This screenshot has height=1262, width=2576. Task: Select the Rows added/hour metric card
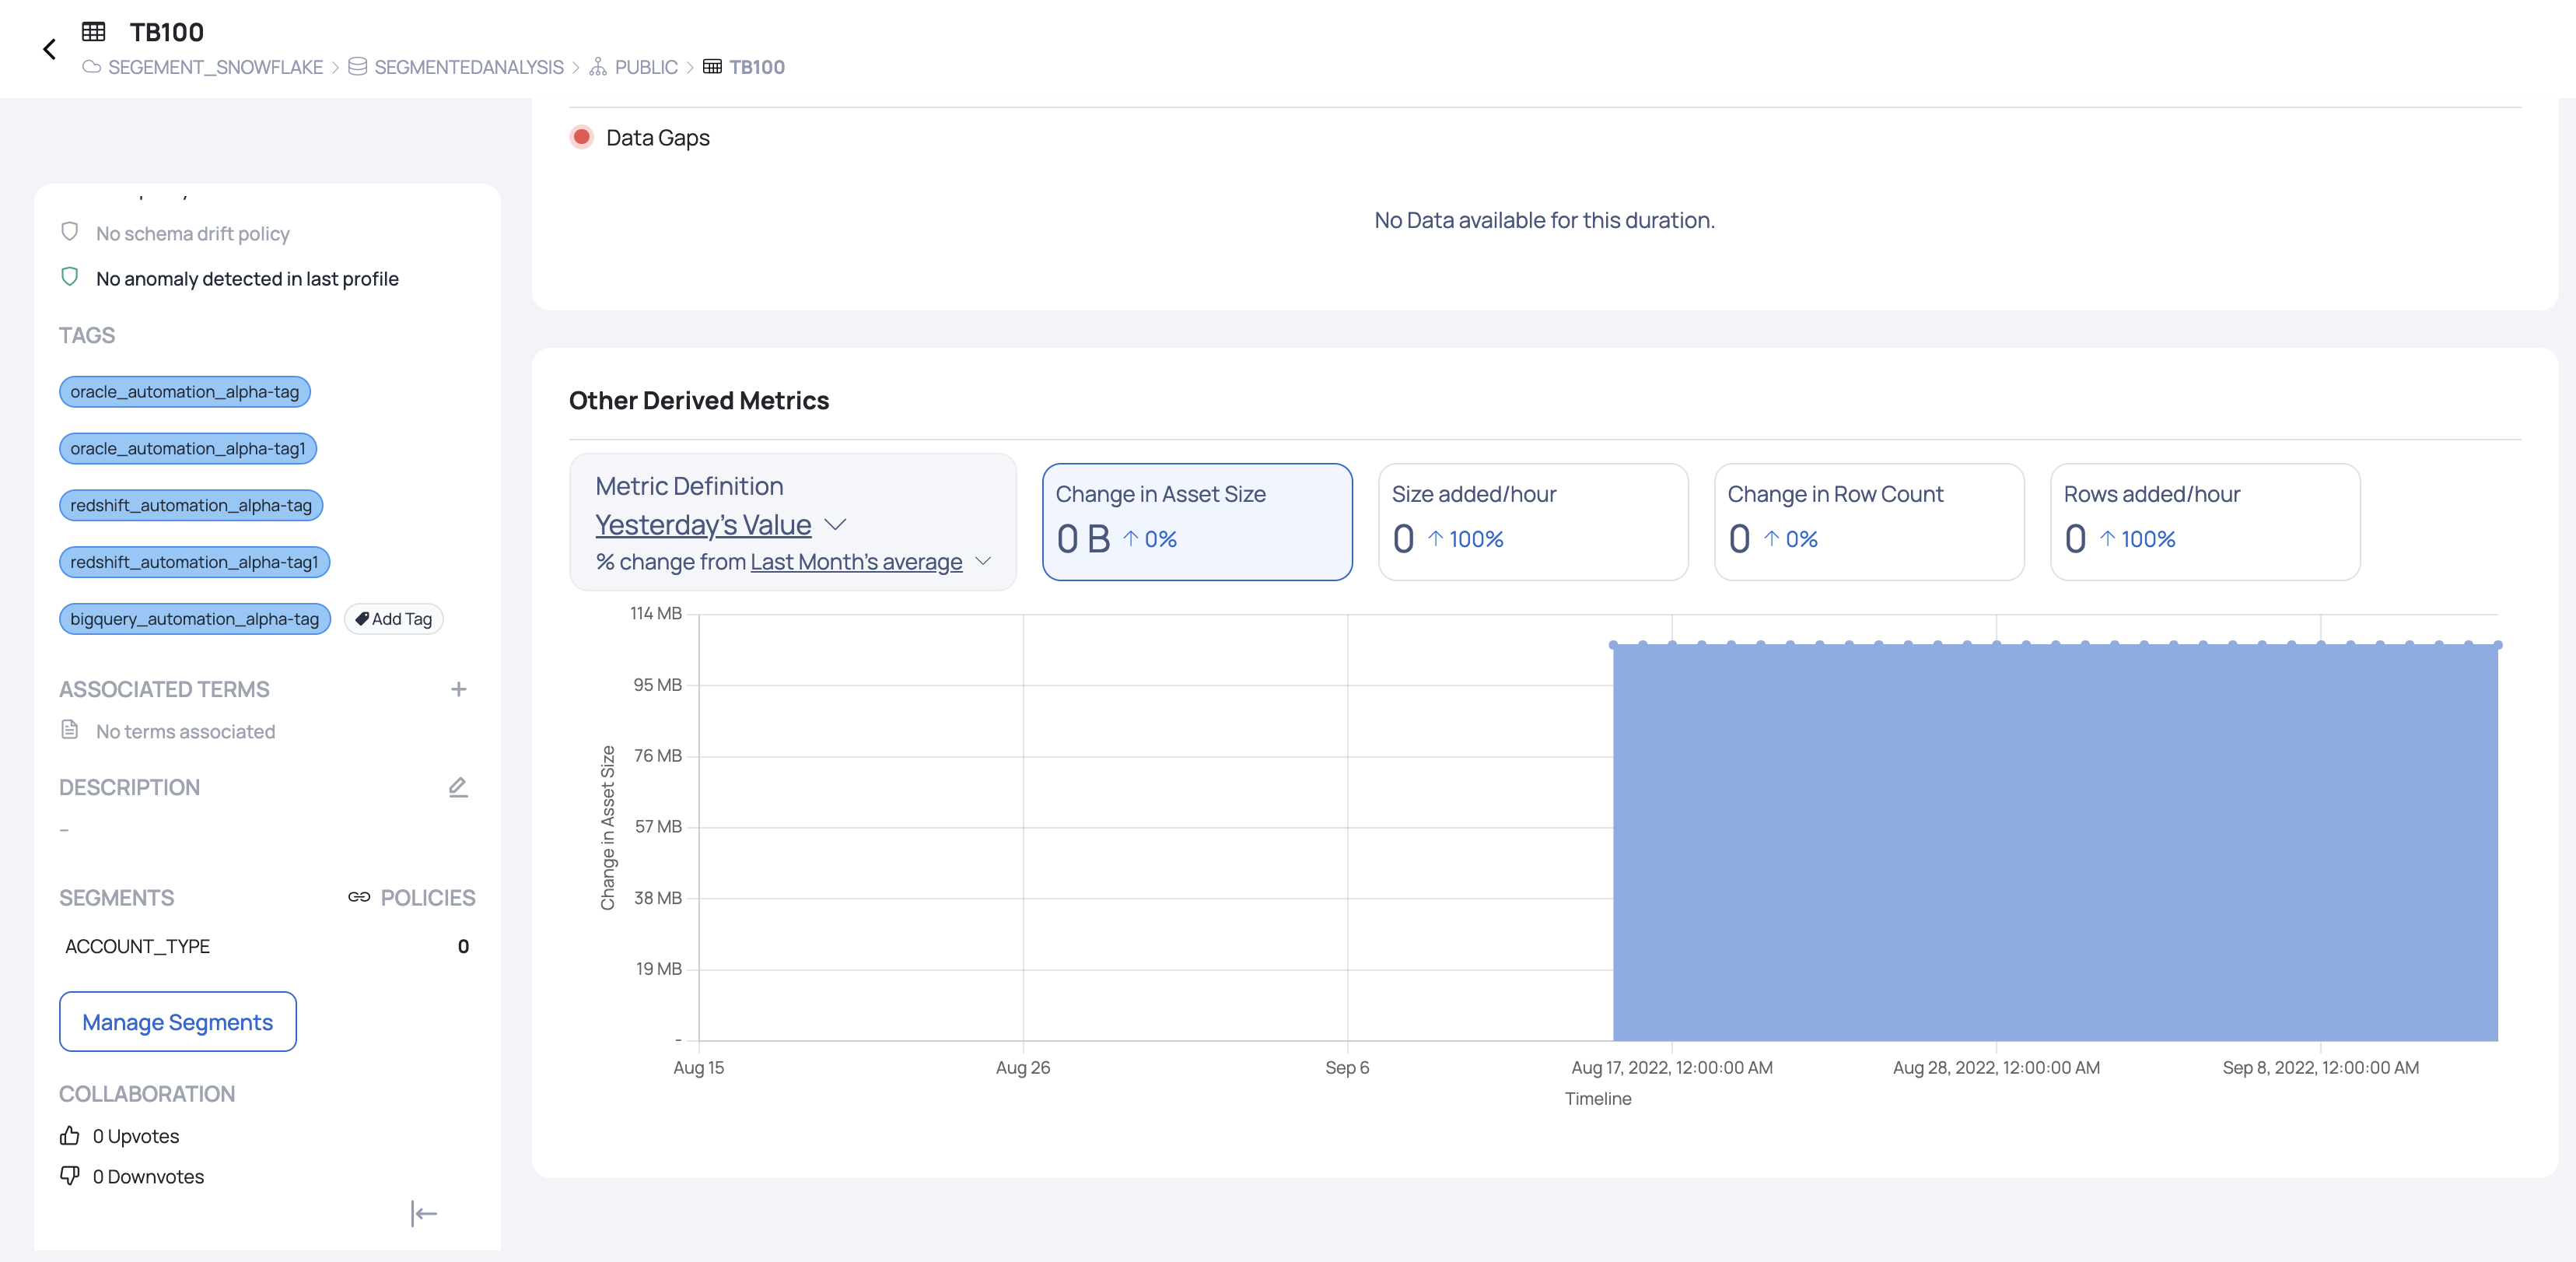(x=2204, y=521)
